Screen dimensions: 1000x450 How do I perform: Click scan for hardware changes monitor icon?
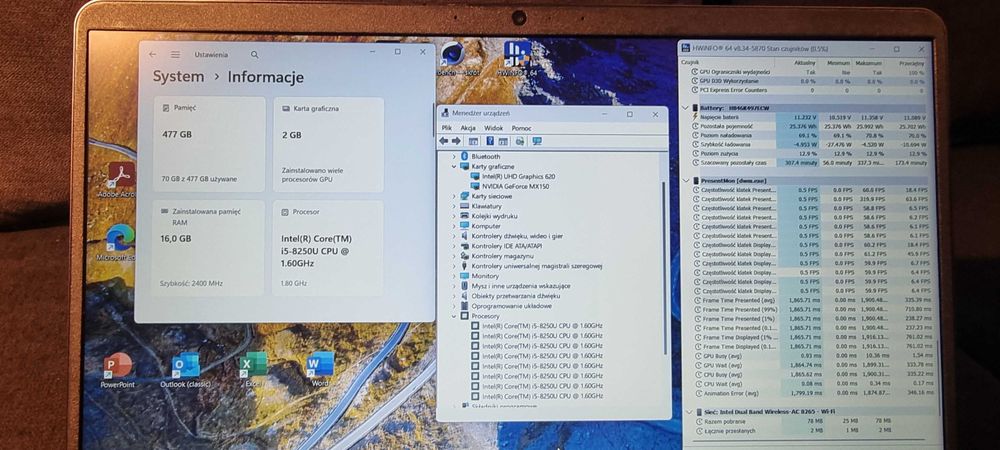pos(536,141)
